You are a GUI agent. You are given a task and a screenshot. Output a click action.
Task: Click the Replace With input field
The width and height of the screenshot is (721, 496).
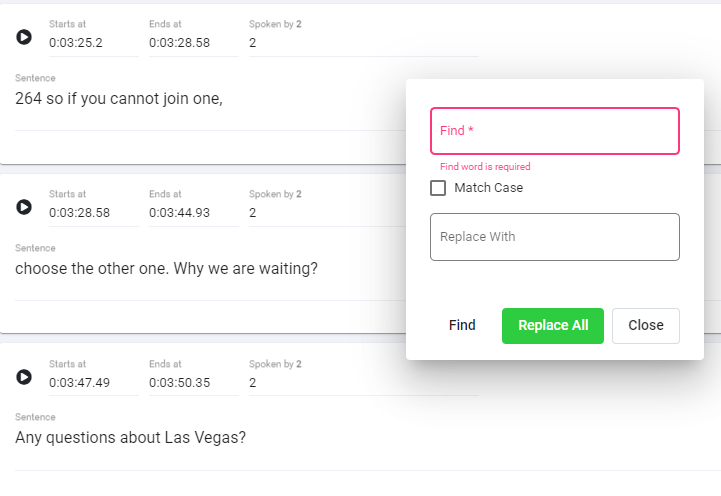[555, 237]
